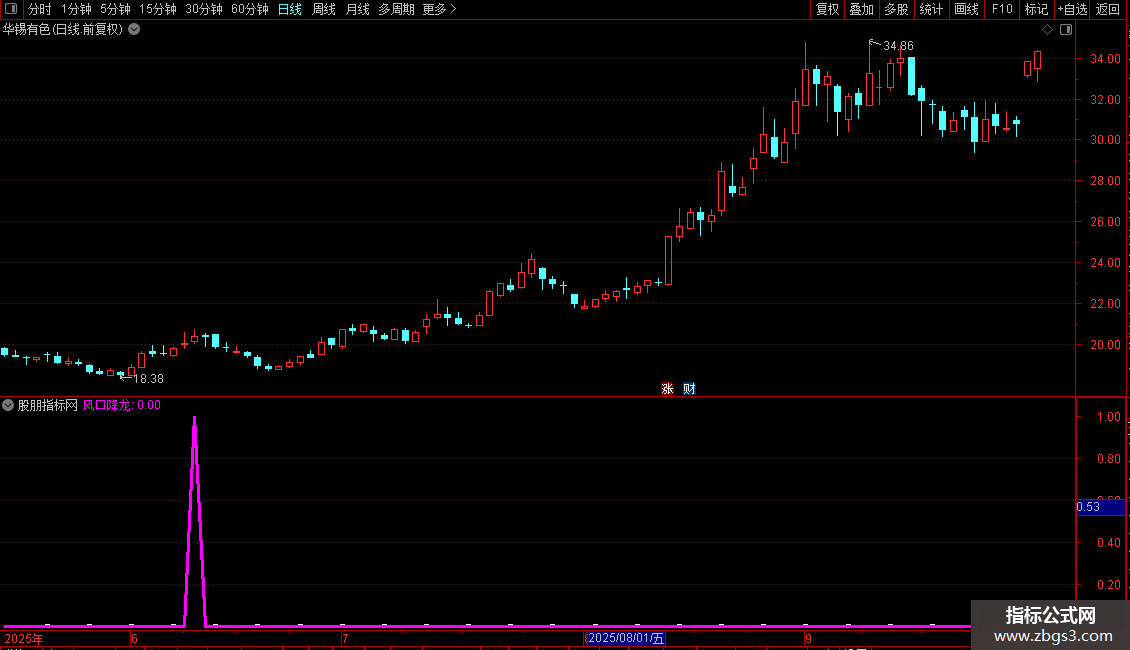1130x650 pixels.
Task: Click the magenta indicator spike peak
Action: (195, 419)
